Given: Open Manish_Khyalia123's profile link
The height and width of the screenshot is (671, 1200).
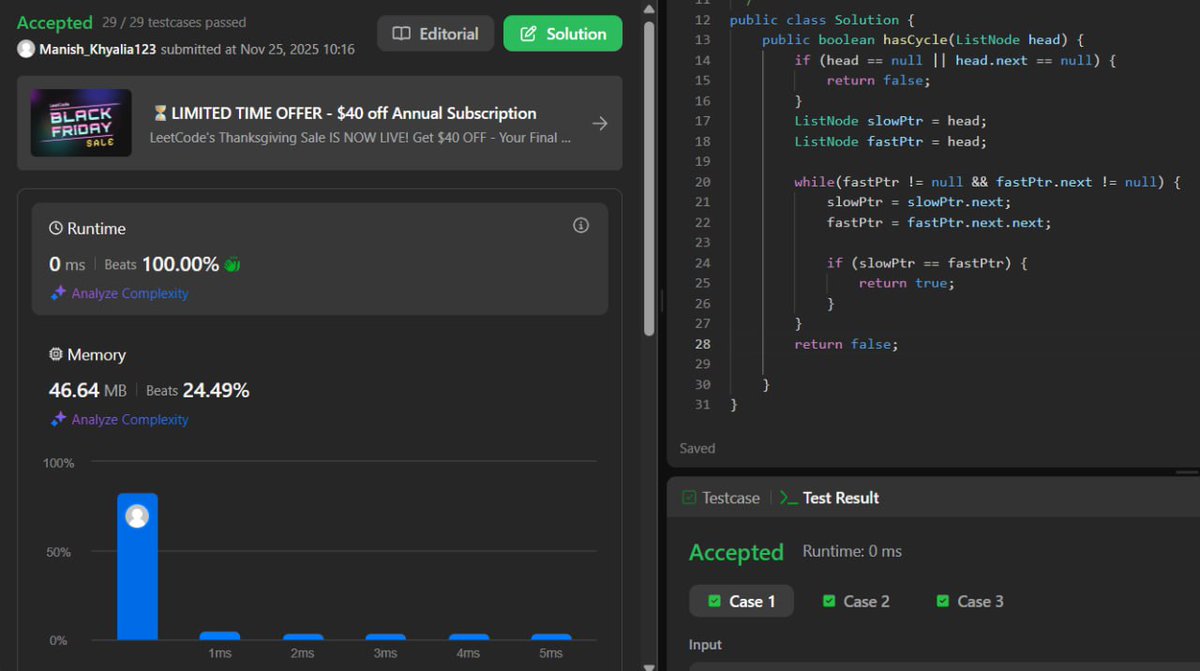Looking at the screenshot, I should pyautogui.click(x=97, y=48).
